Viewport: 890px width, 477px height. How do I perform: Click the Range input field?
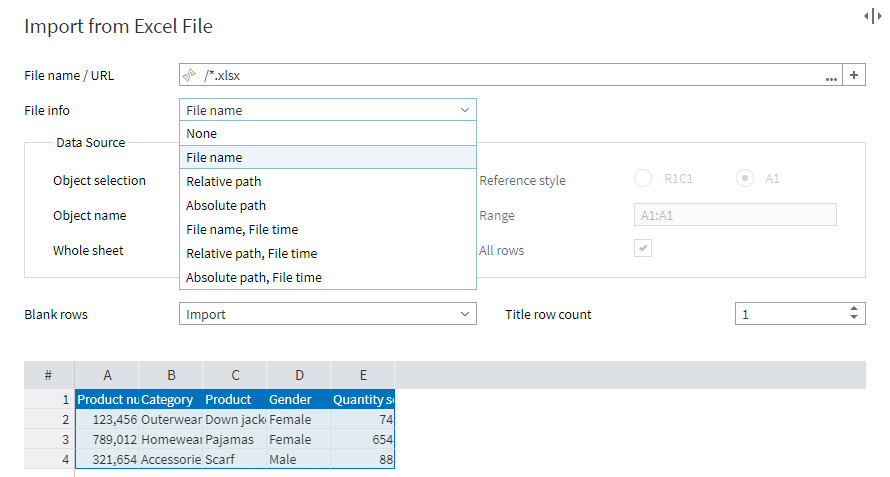pyautogui.click(x=735, y=215)
